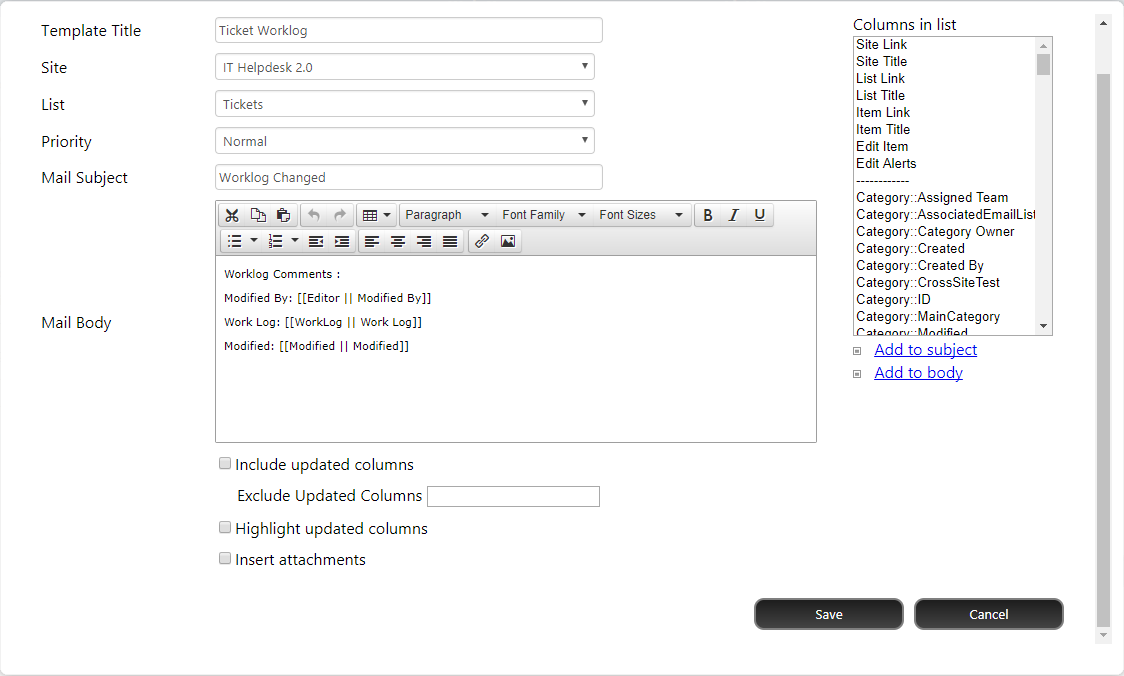Open the Font Family dropdown

click(542, 215)
